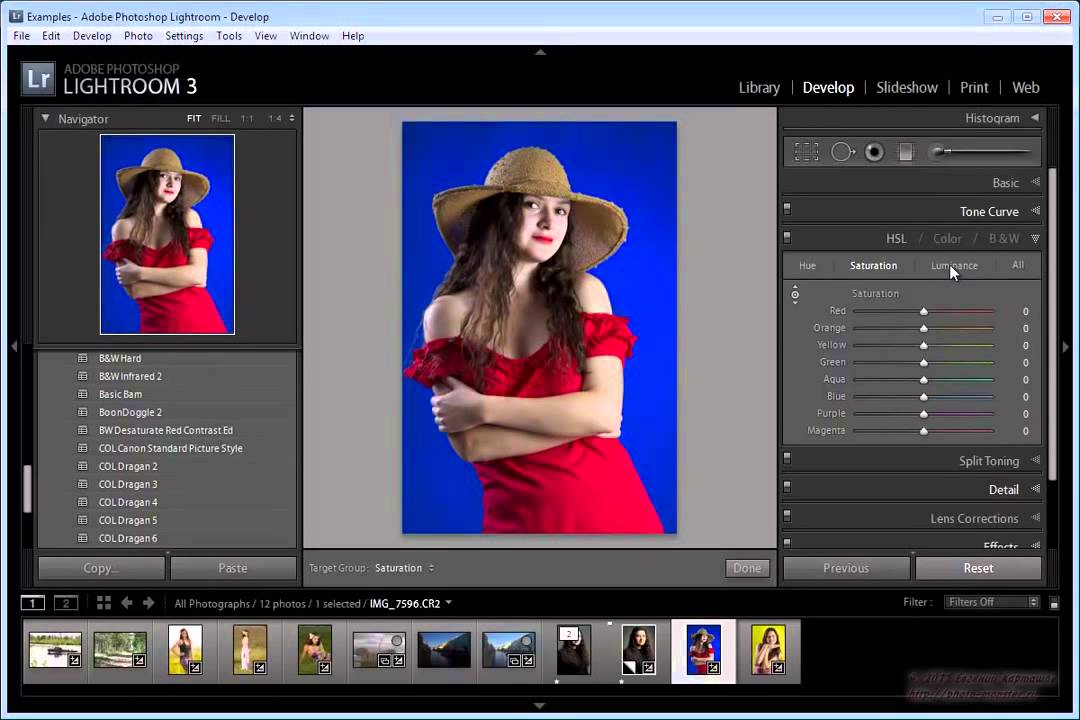Switch to the Hue tab
The height and width of the screenshot is (720, 1080).
tap(807, 265)
